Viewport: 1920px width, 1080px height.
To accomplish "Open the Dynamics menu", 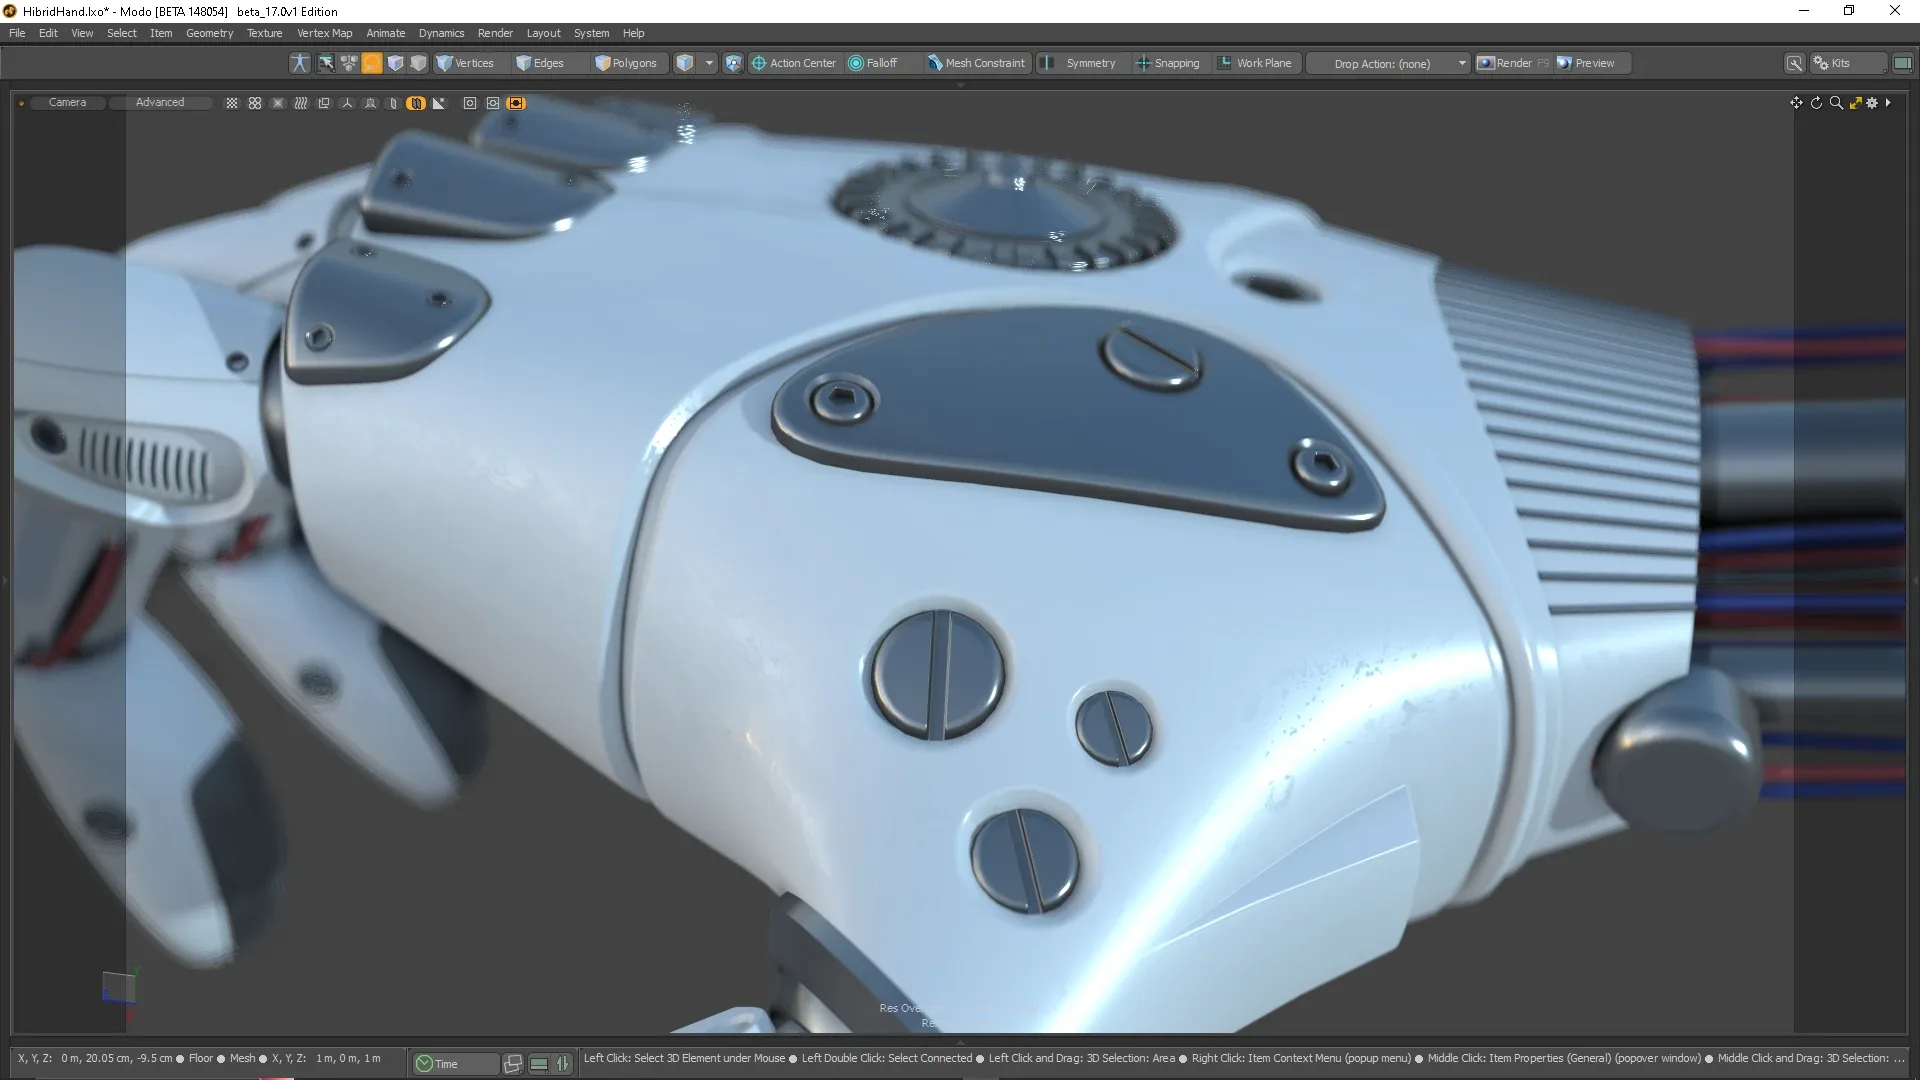I will (x=441, y=33).
